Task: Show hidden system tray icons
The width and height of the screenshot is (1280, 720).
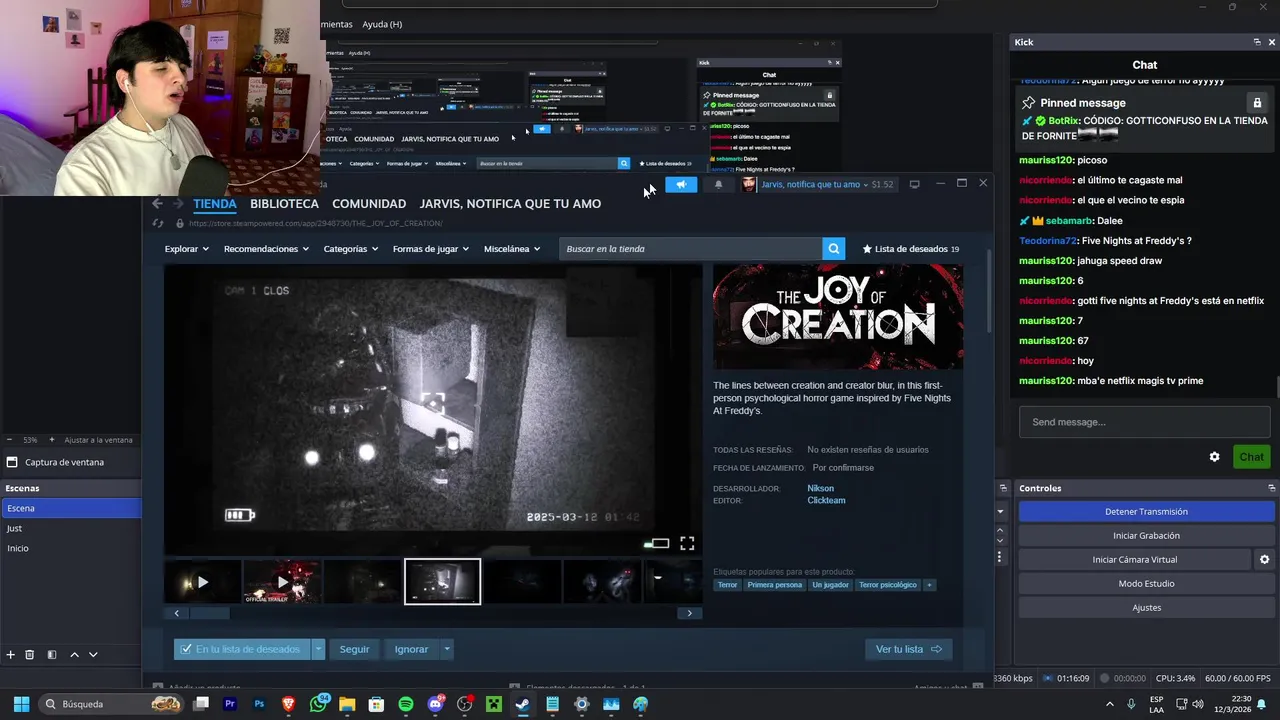Action: 1110,704
